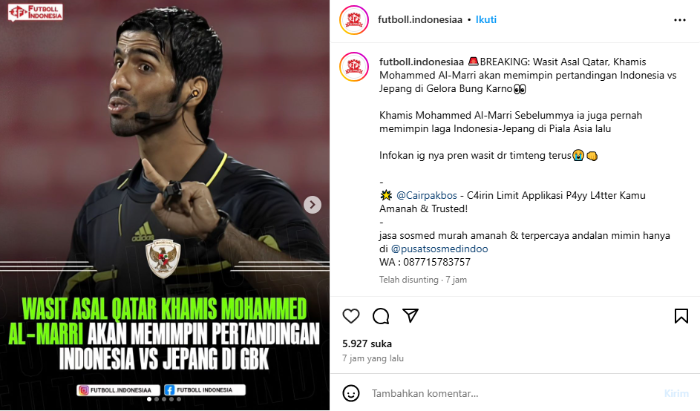The width and height of the screenshot is (700, 411).
Task: Follow account via Ikuti button
Action: coord(486,20)
